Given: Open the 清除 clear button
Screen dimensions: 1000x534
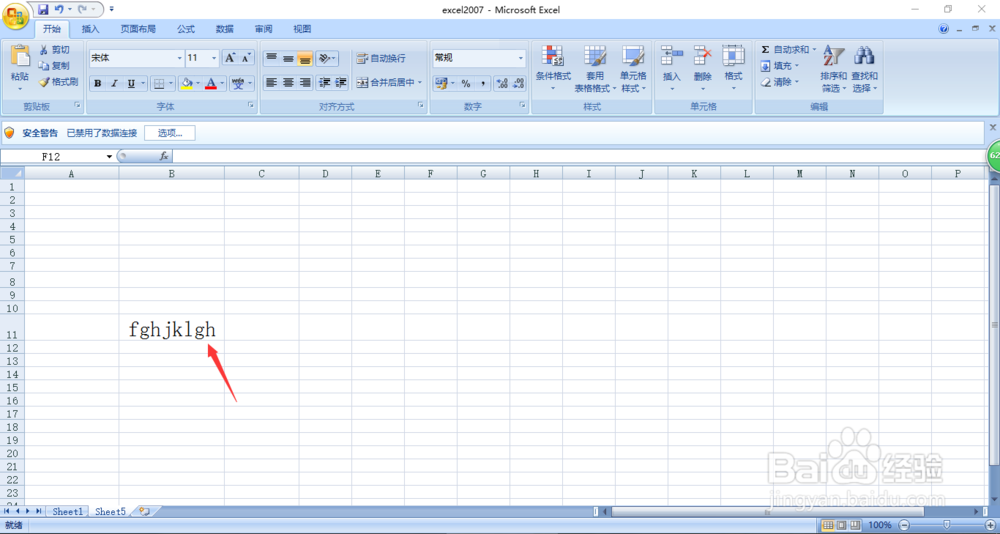Looking at the screenshot, I should [779, 82].
